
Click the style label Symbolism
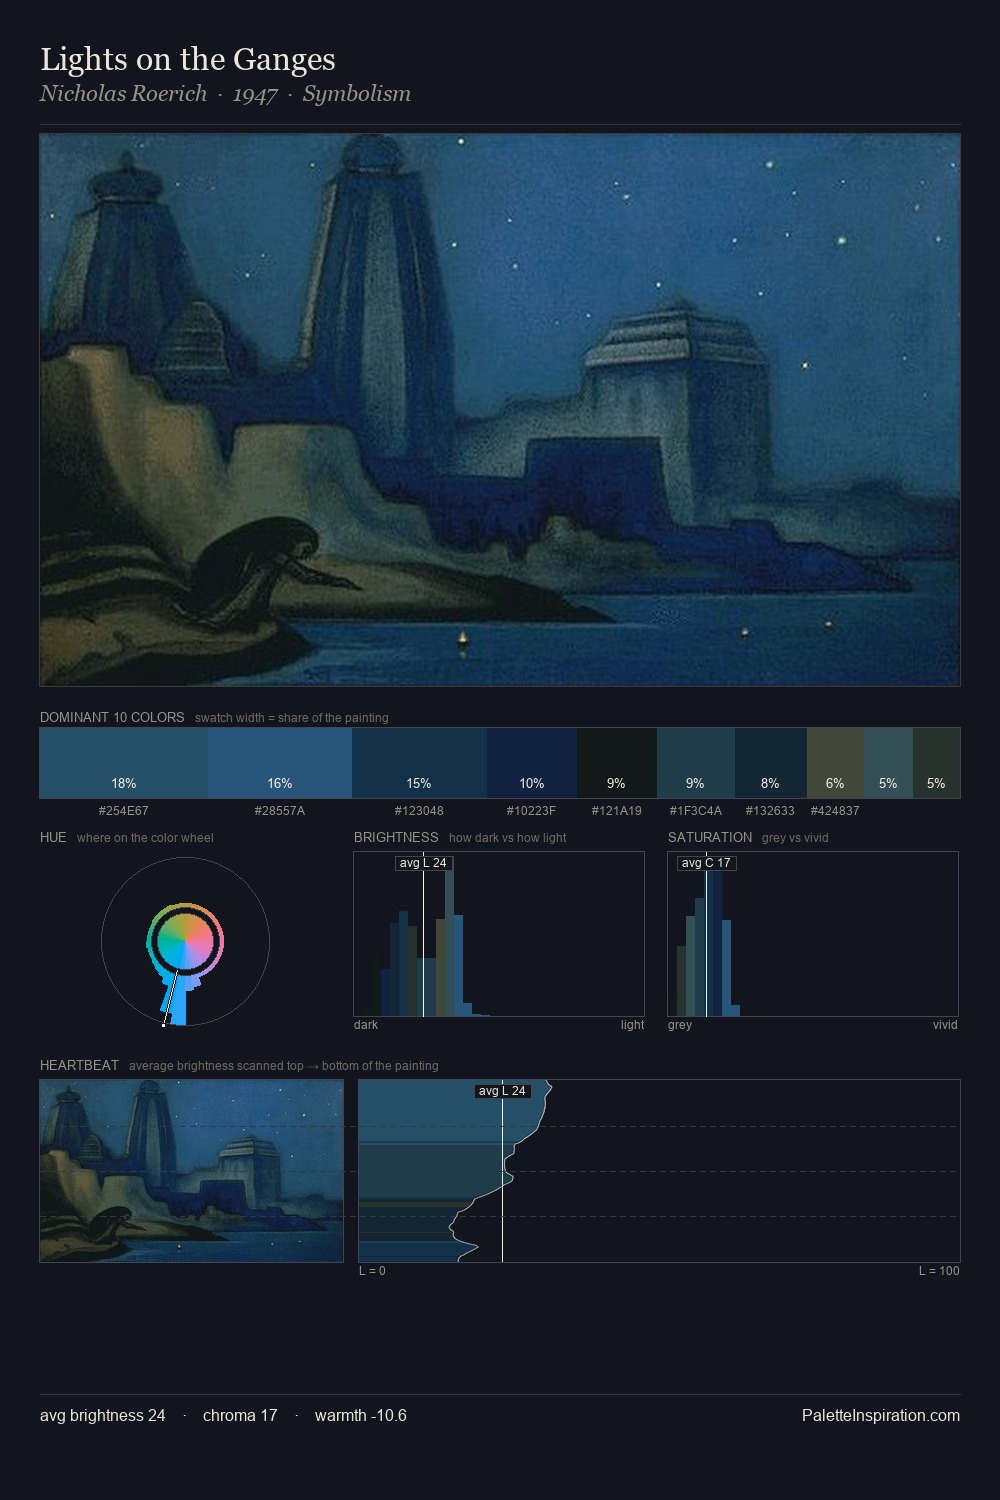point(357,94)
